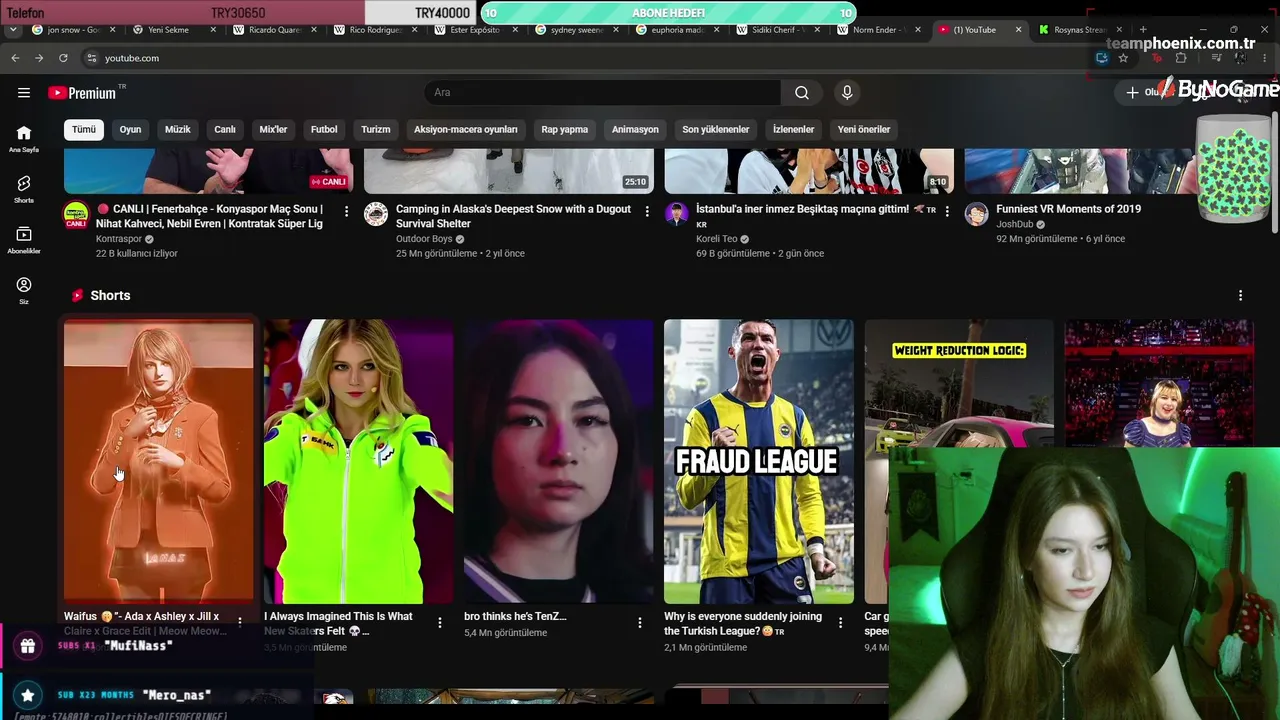This screenshot has width=1280, height=720.
Task: Open more options for the Turkish League Short
Action: (x=840, y=622)
